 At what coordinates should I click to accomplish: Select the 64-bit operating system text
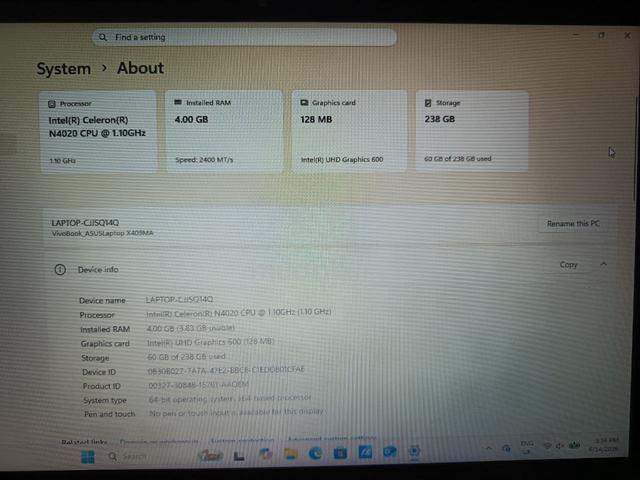point(230,398)
